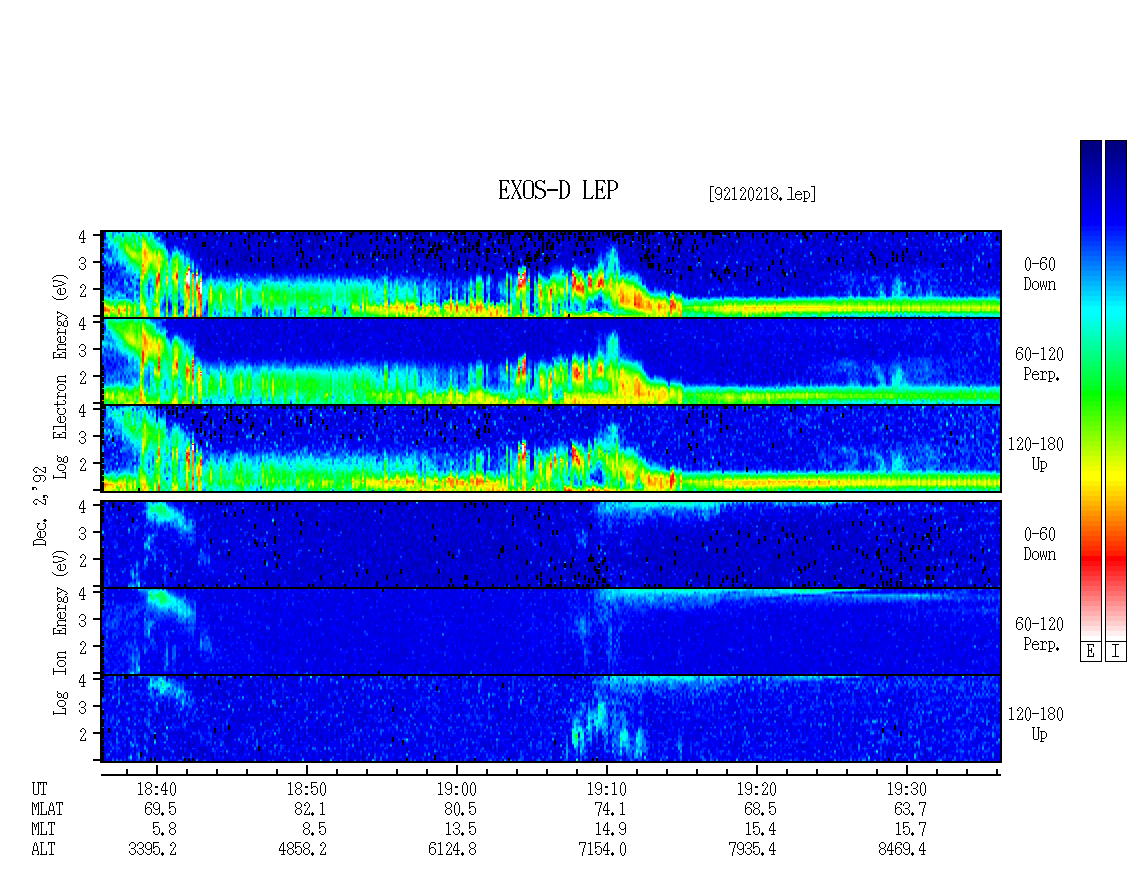Select the ion 60-120 Perp. spectrogram panel
Viewport: 1130px width, 875px height.
pos(551,631)
